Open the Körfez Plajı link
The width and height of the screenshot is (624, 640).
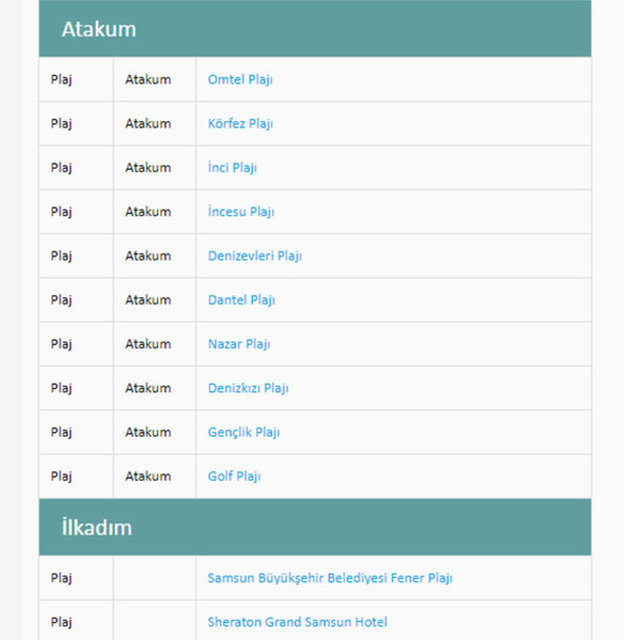[x=240, y=124]
